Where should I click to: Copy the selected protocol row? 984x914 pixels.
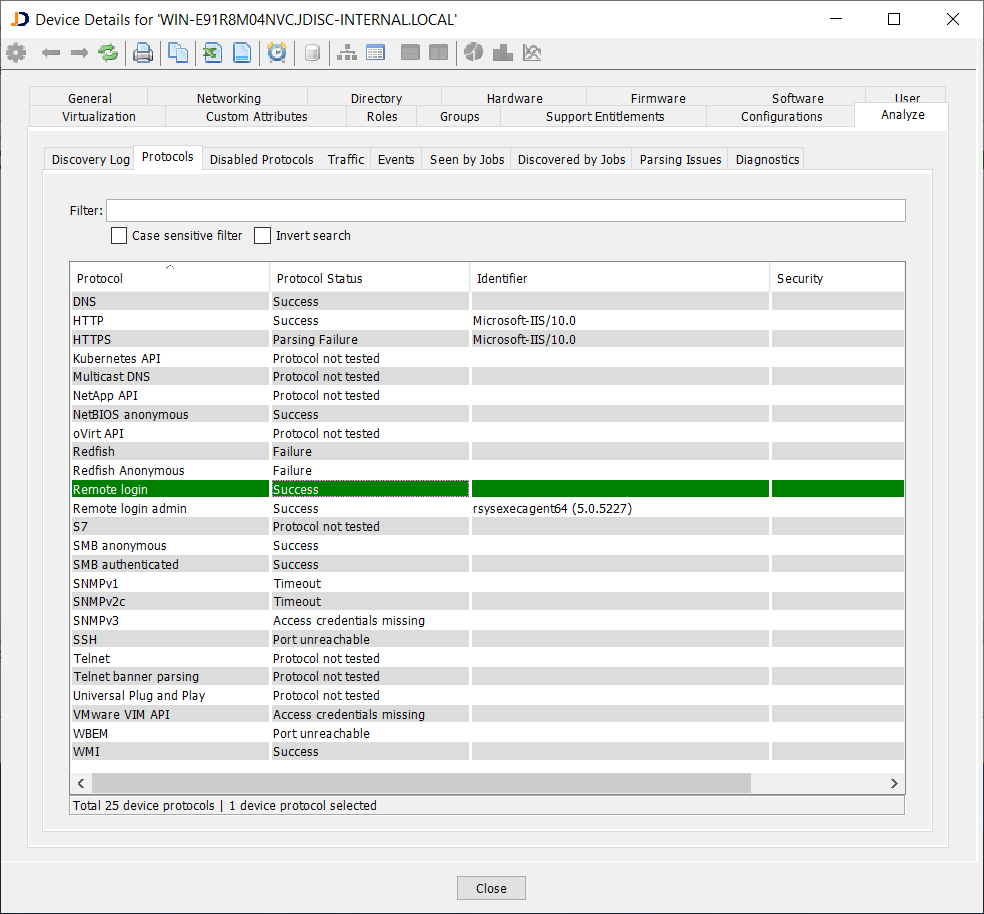click(178, 52)
